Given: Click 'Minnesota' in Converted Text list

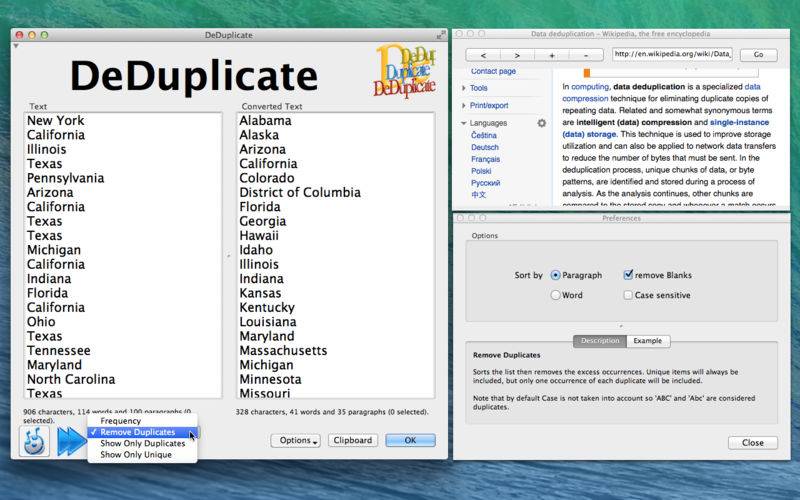Looking at the screenshot, I should coord(270,379).
